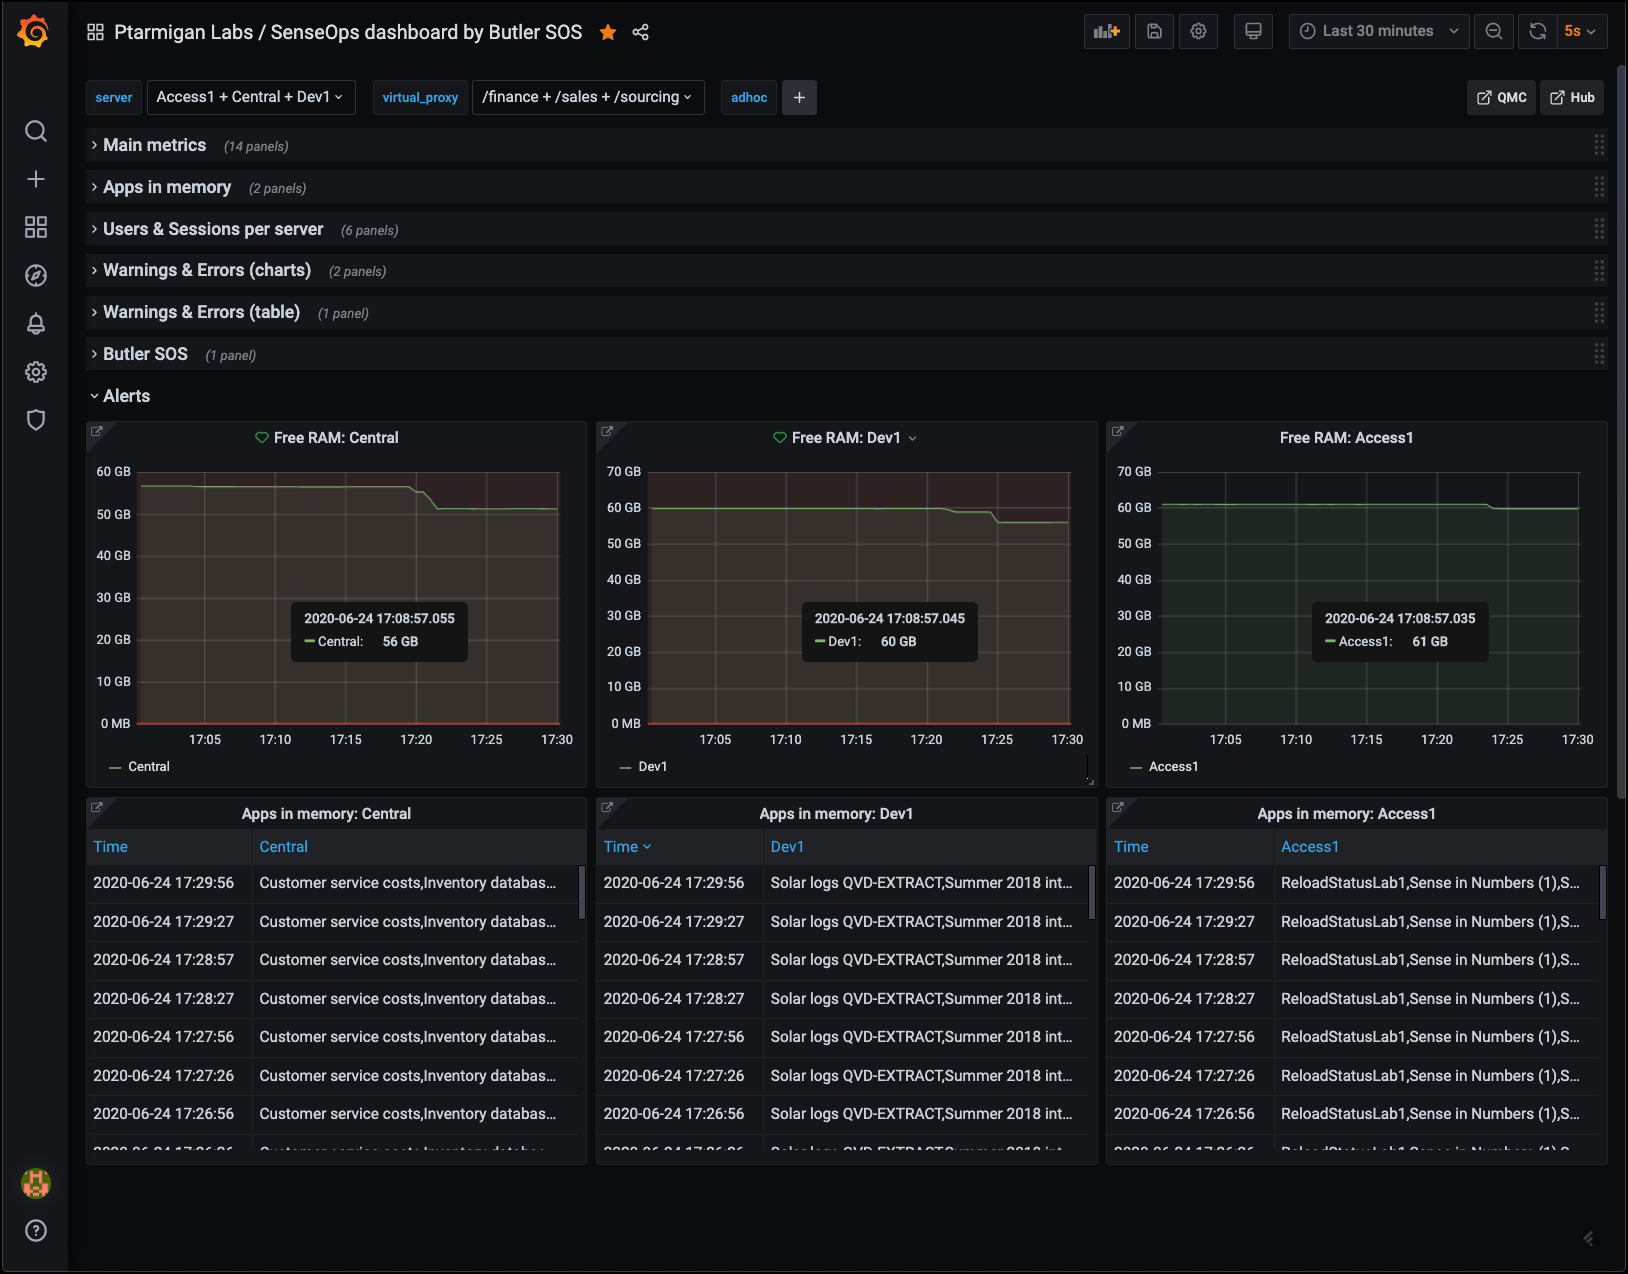1628x1274 pixels.
Task: Toggle Central series in Free RAM legend
Action: point(148,767)
